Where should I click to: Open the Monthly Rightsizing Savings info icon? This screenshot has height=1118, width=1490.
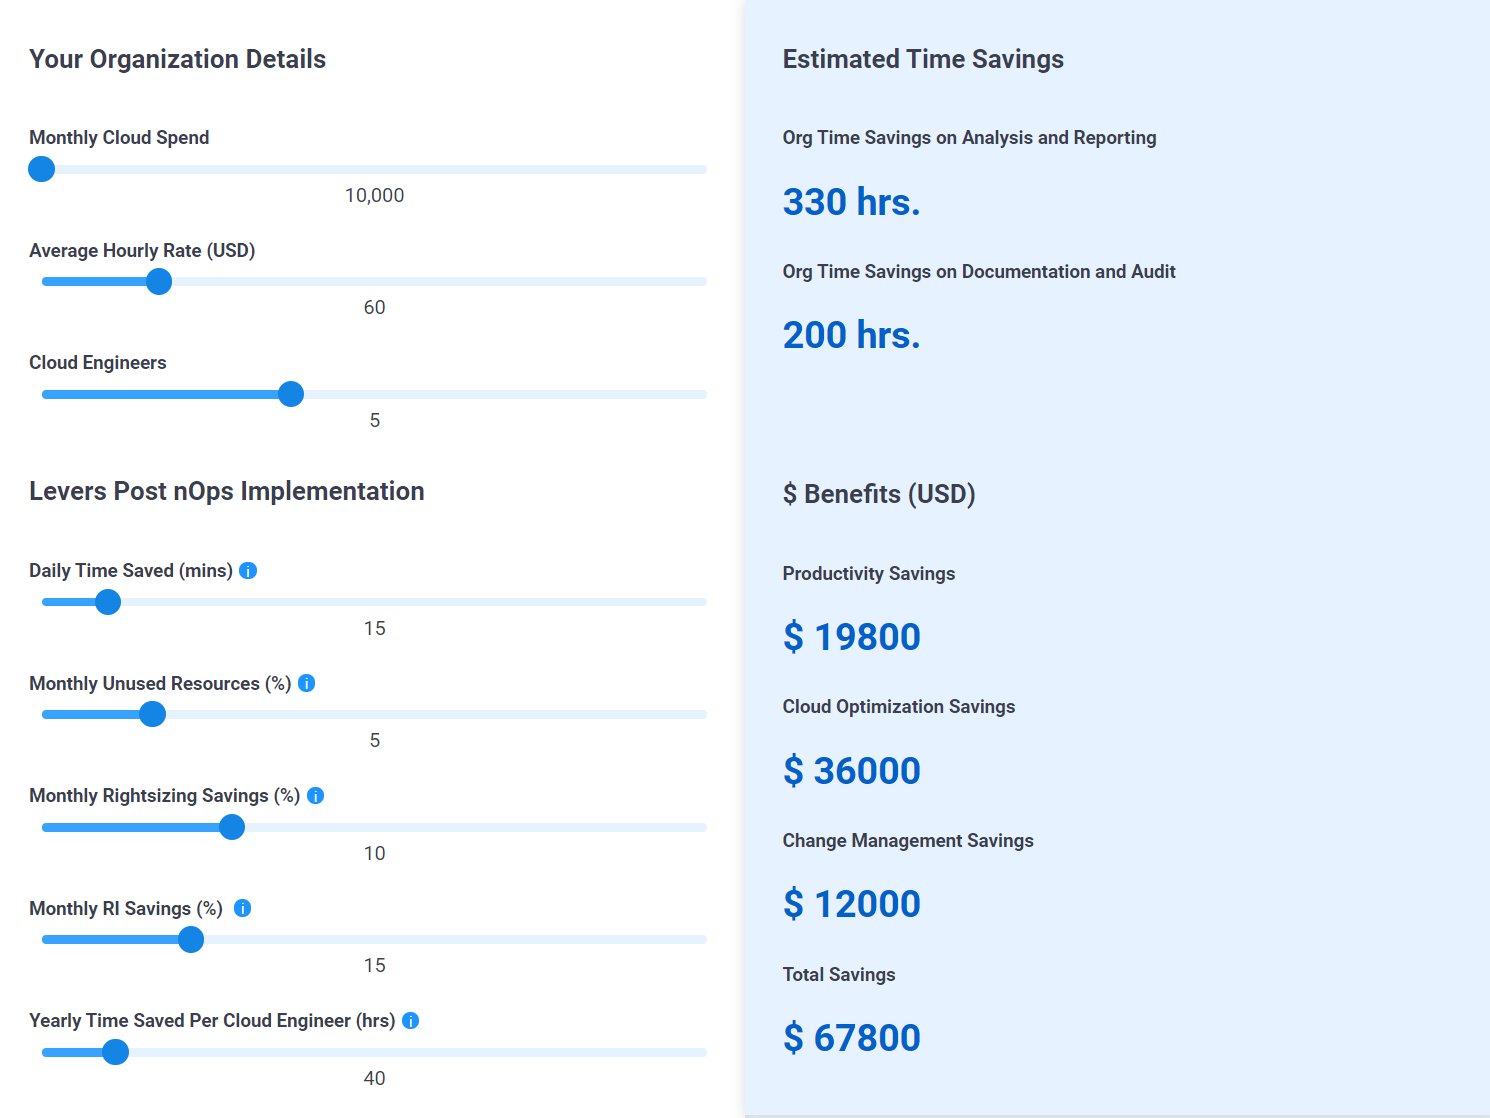316,796
